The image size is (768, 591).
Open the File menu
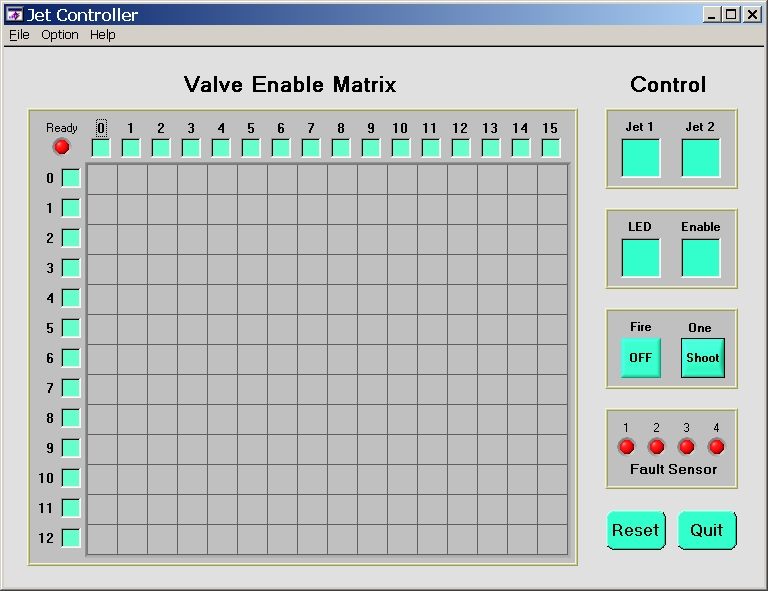click(19, 35)
